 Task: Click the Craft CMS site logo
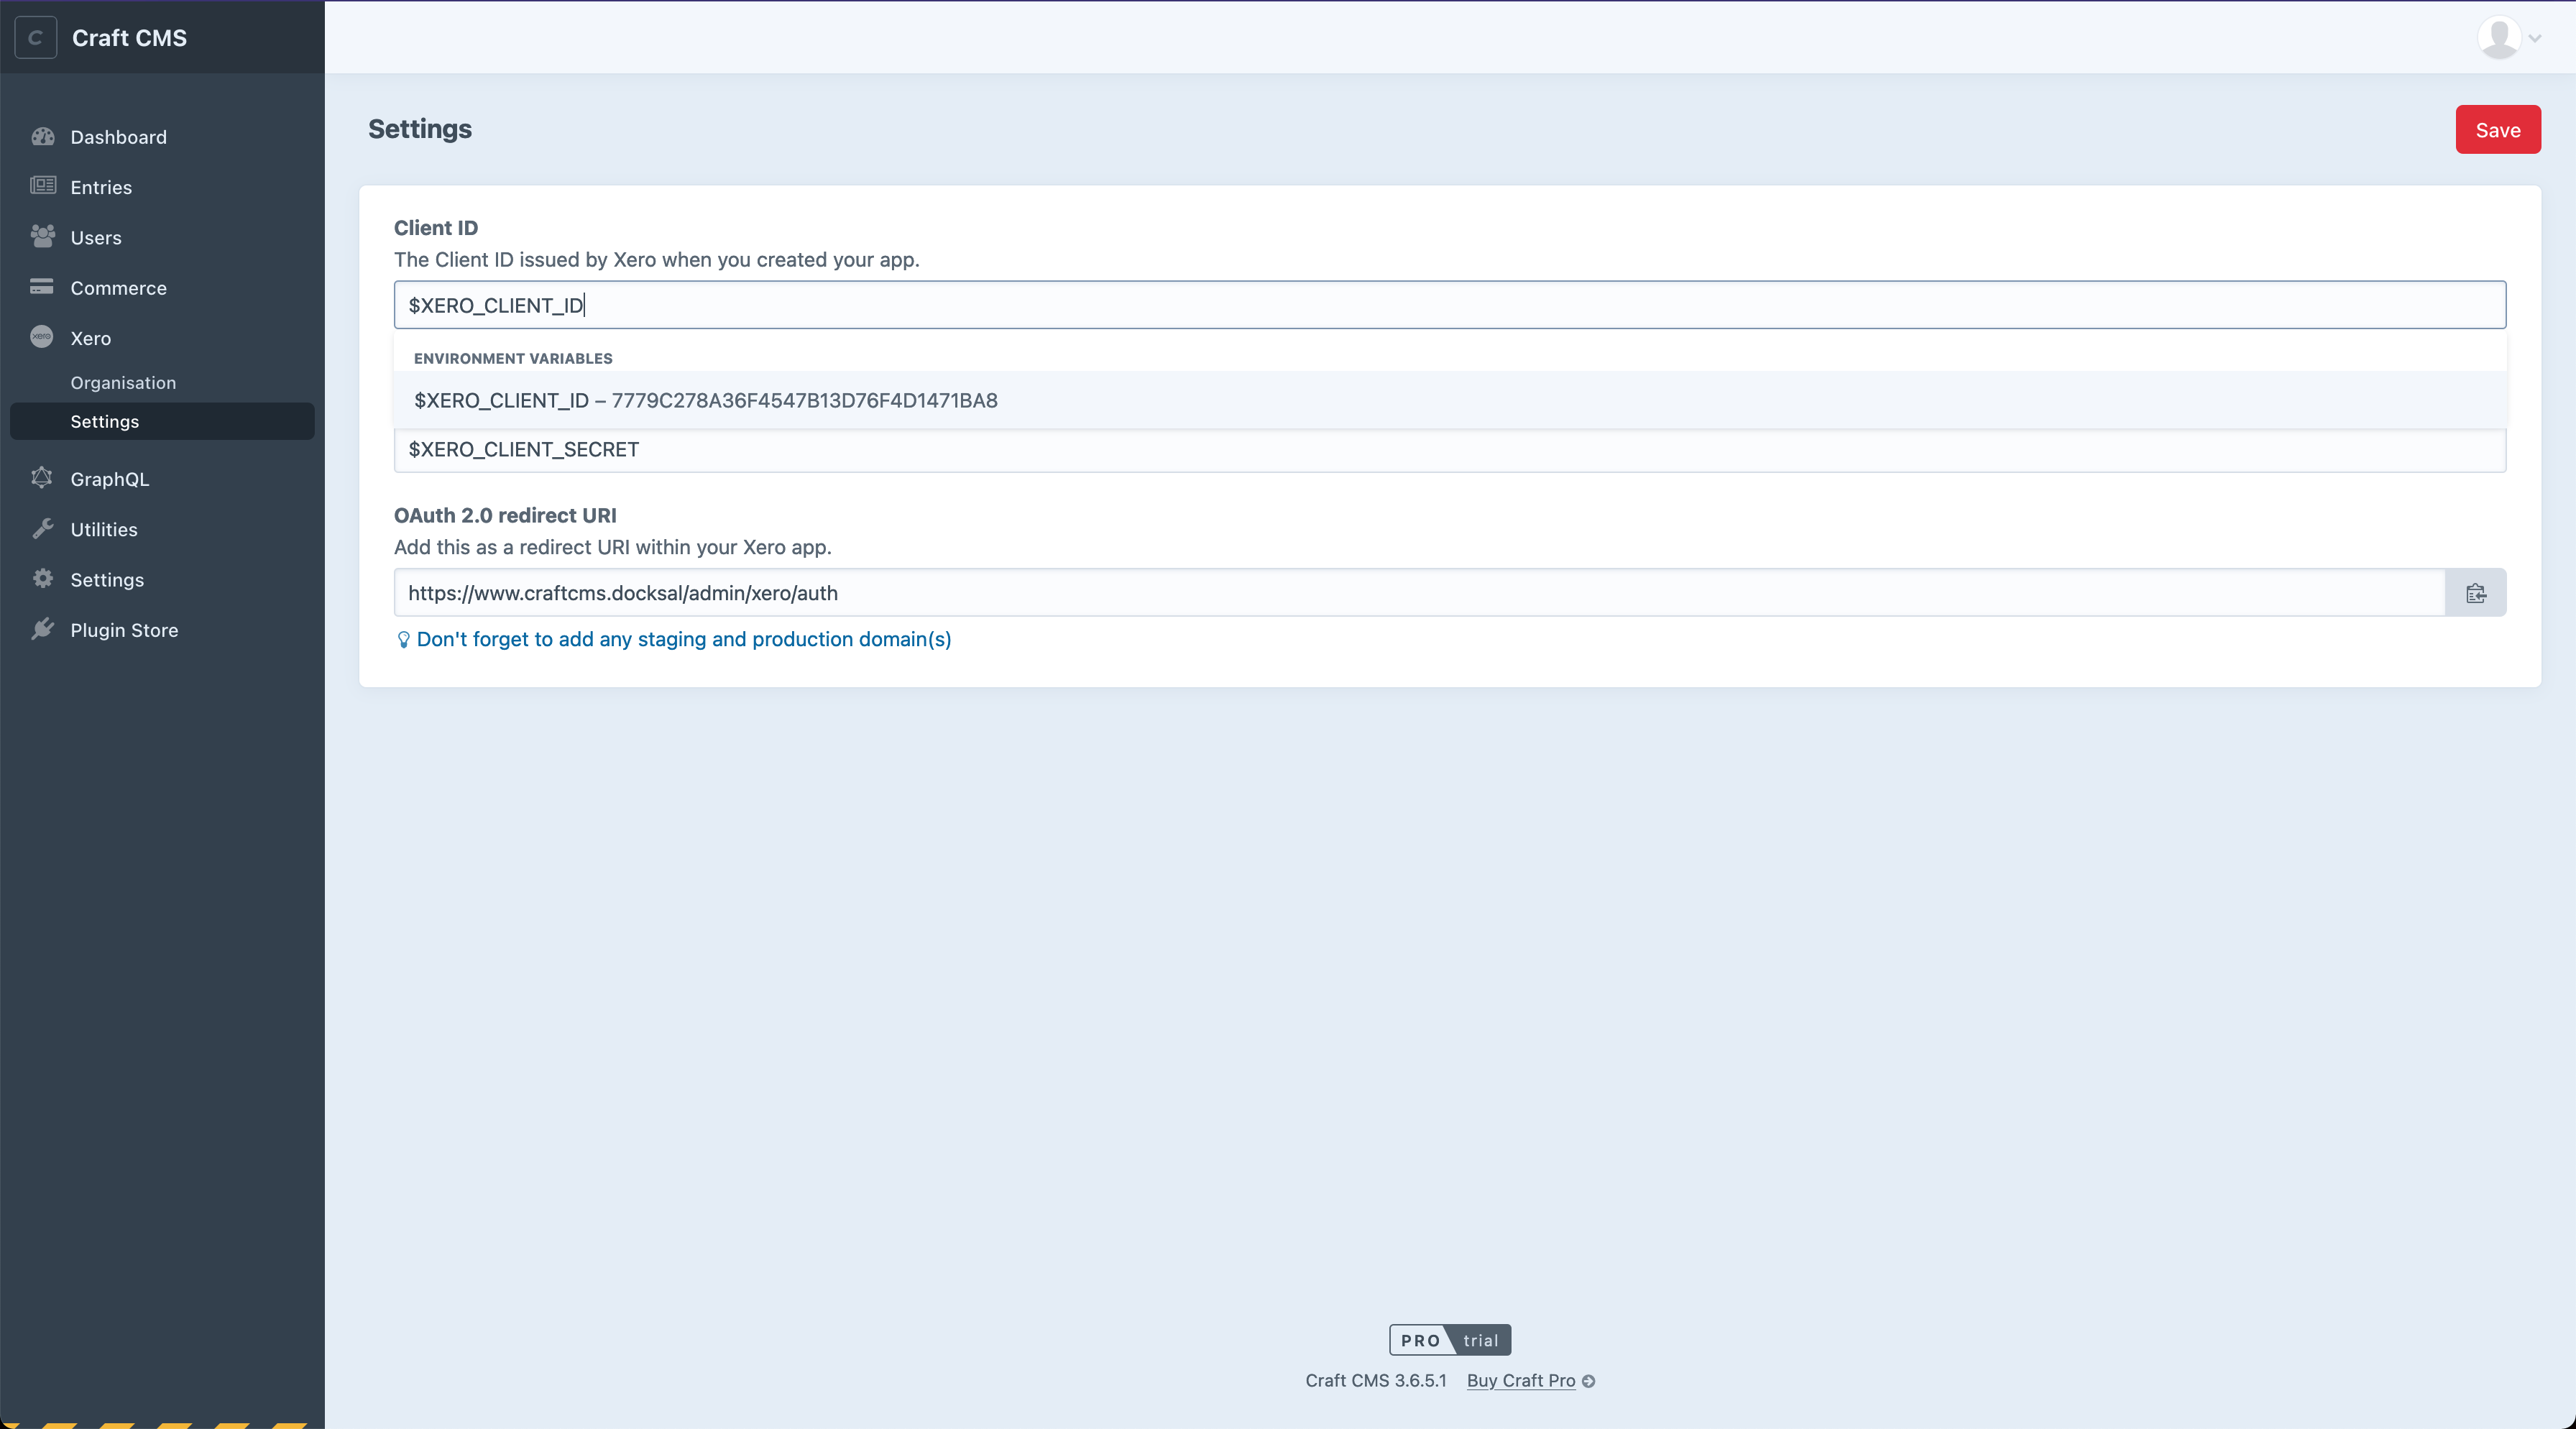click(x=36, y=38)
